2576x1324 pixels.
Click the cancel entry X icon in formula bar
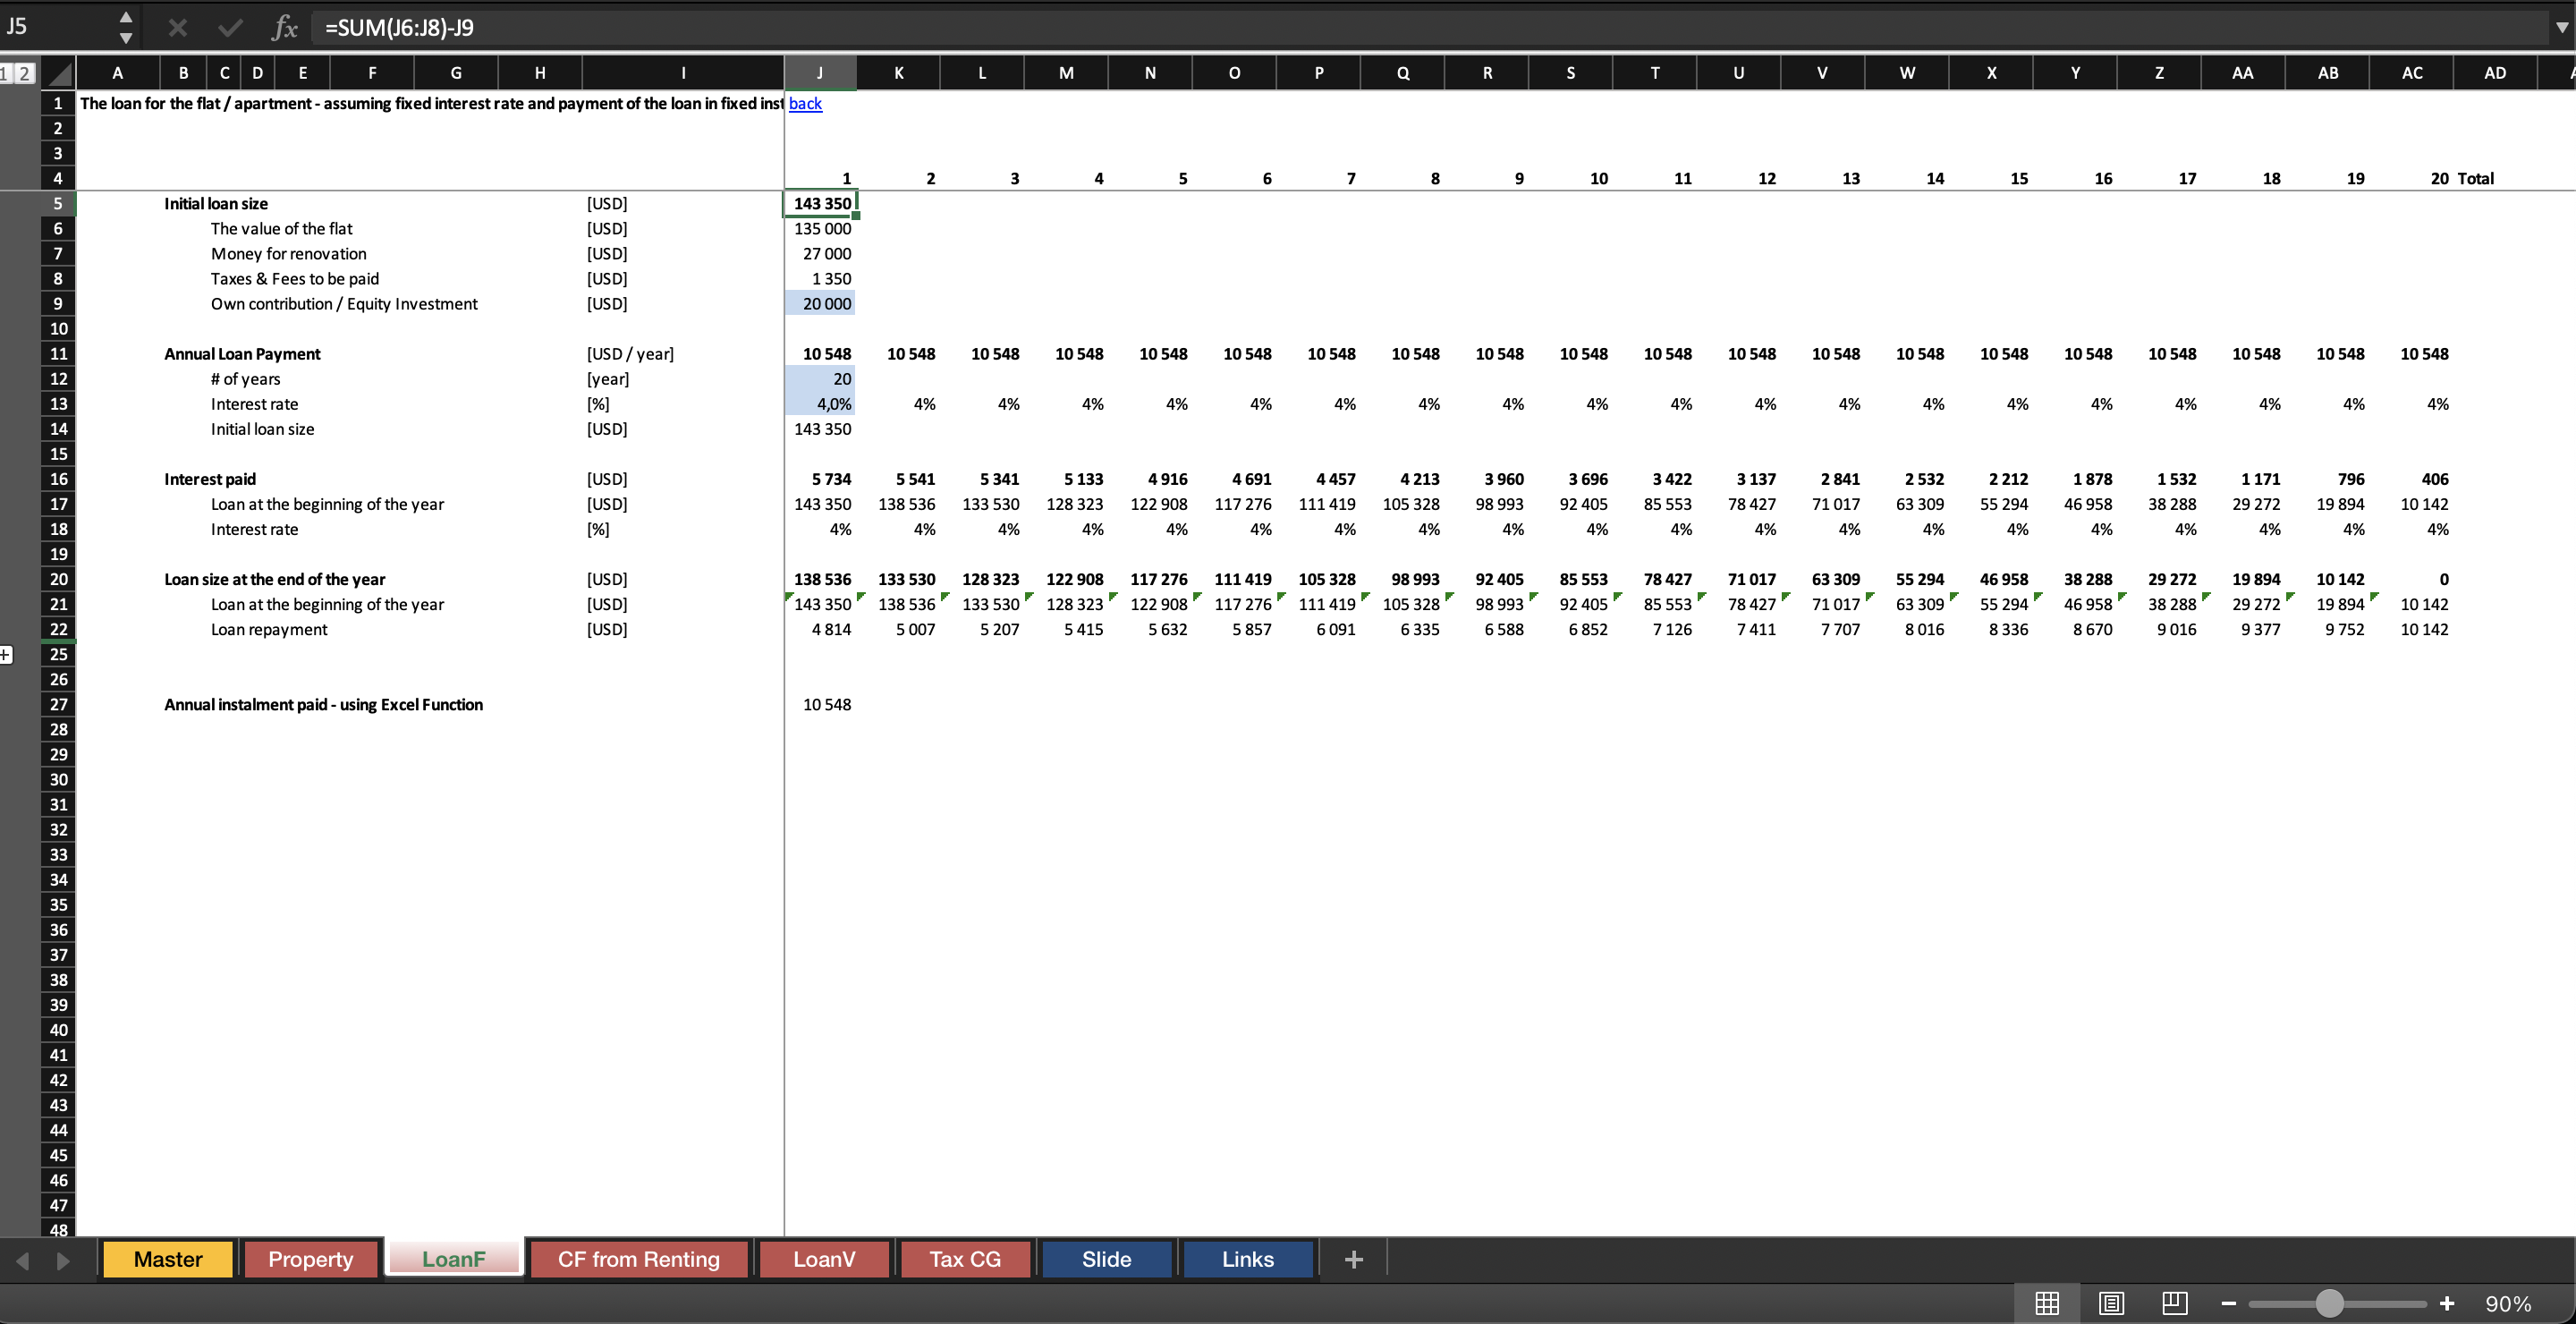(x=178, y=27)
